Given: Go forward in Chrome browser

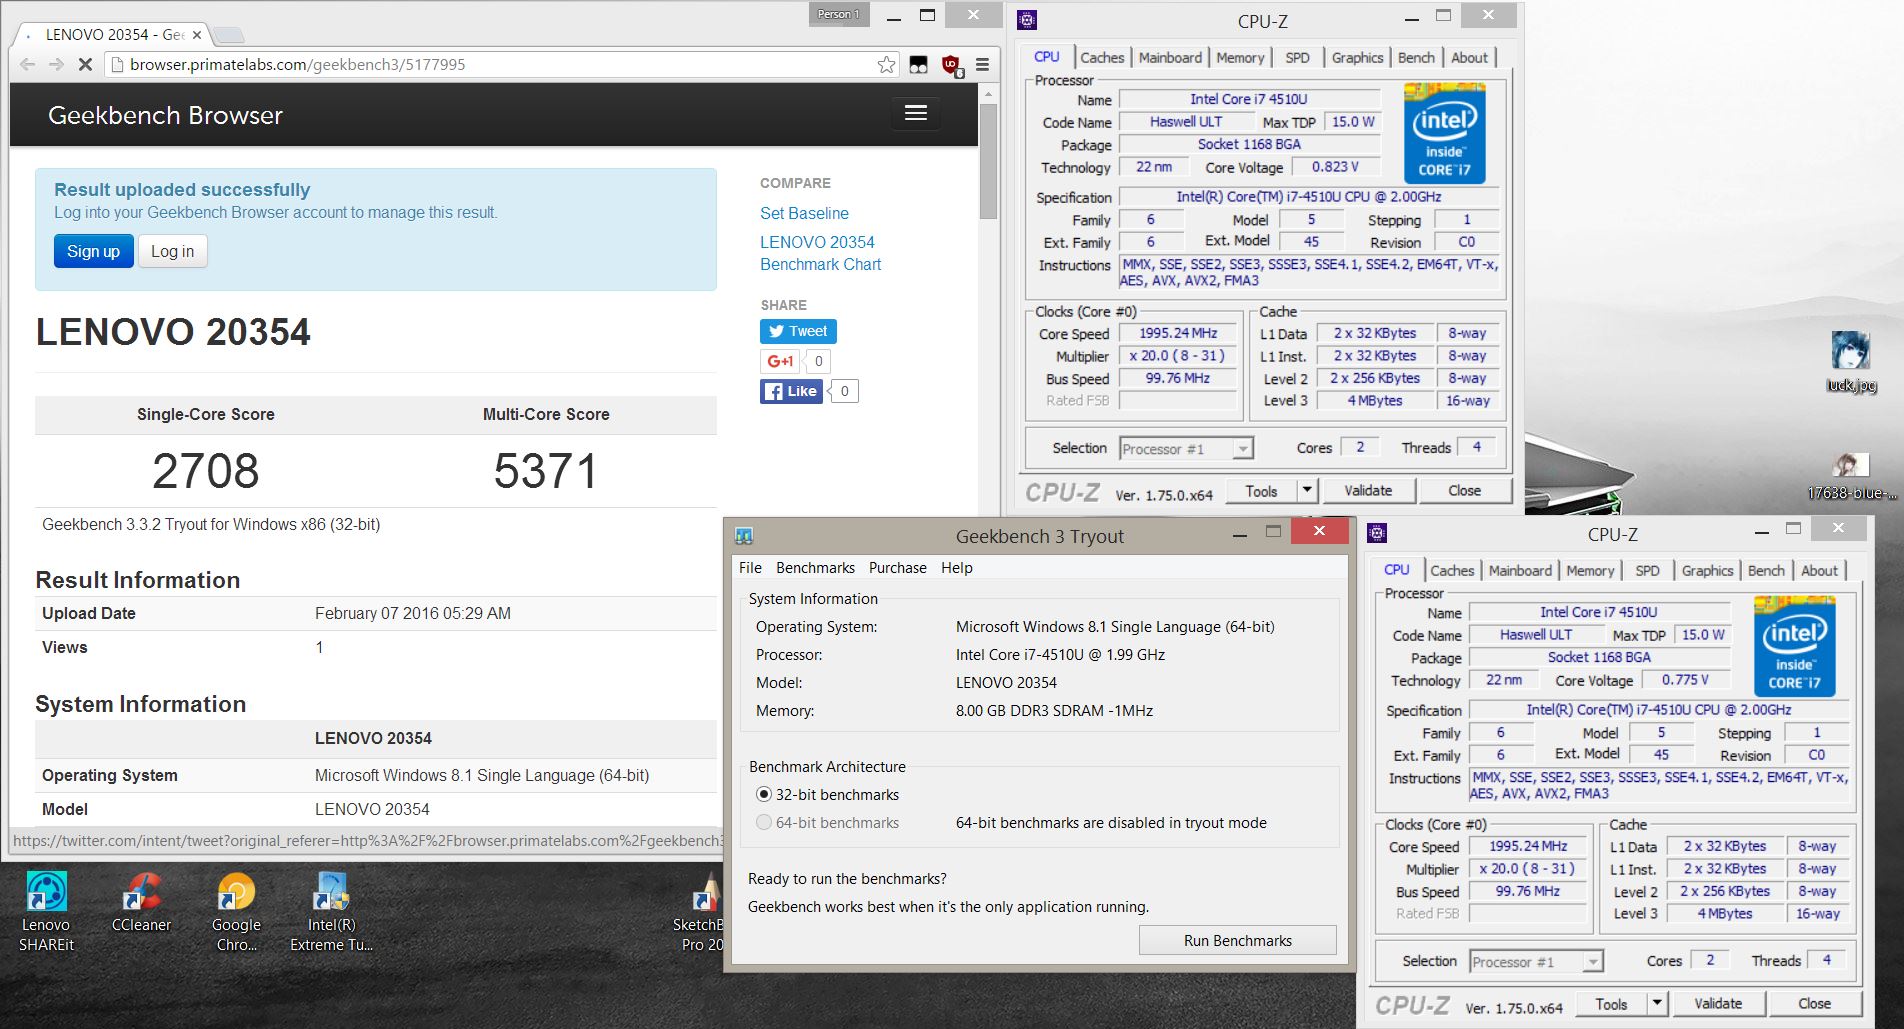Looking at the screenshot, I should pyautogui.click(x=56, y=64).
